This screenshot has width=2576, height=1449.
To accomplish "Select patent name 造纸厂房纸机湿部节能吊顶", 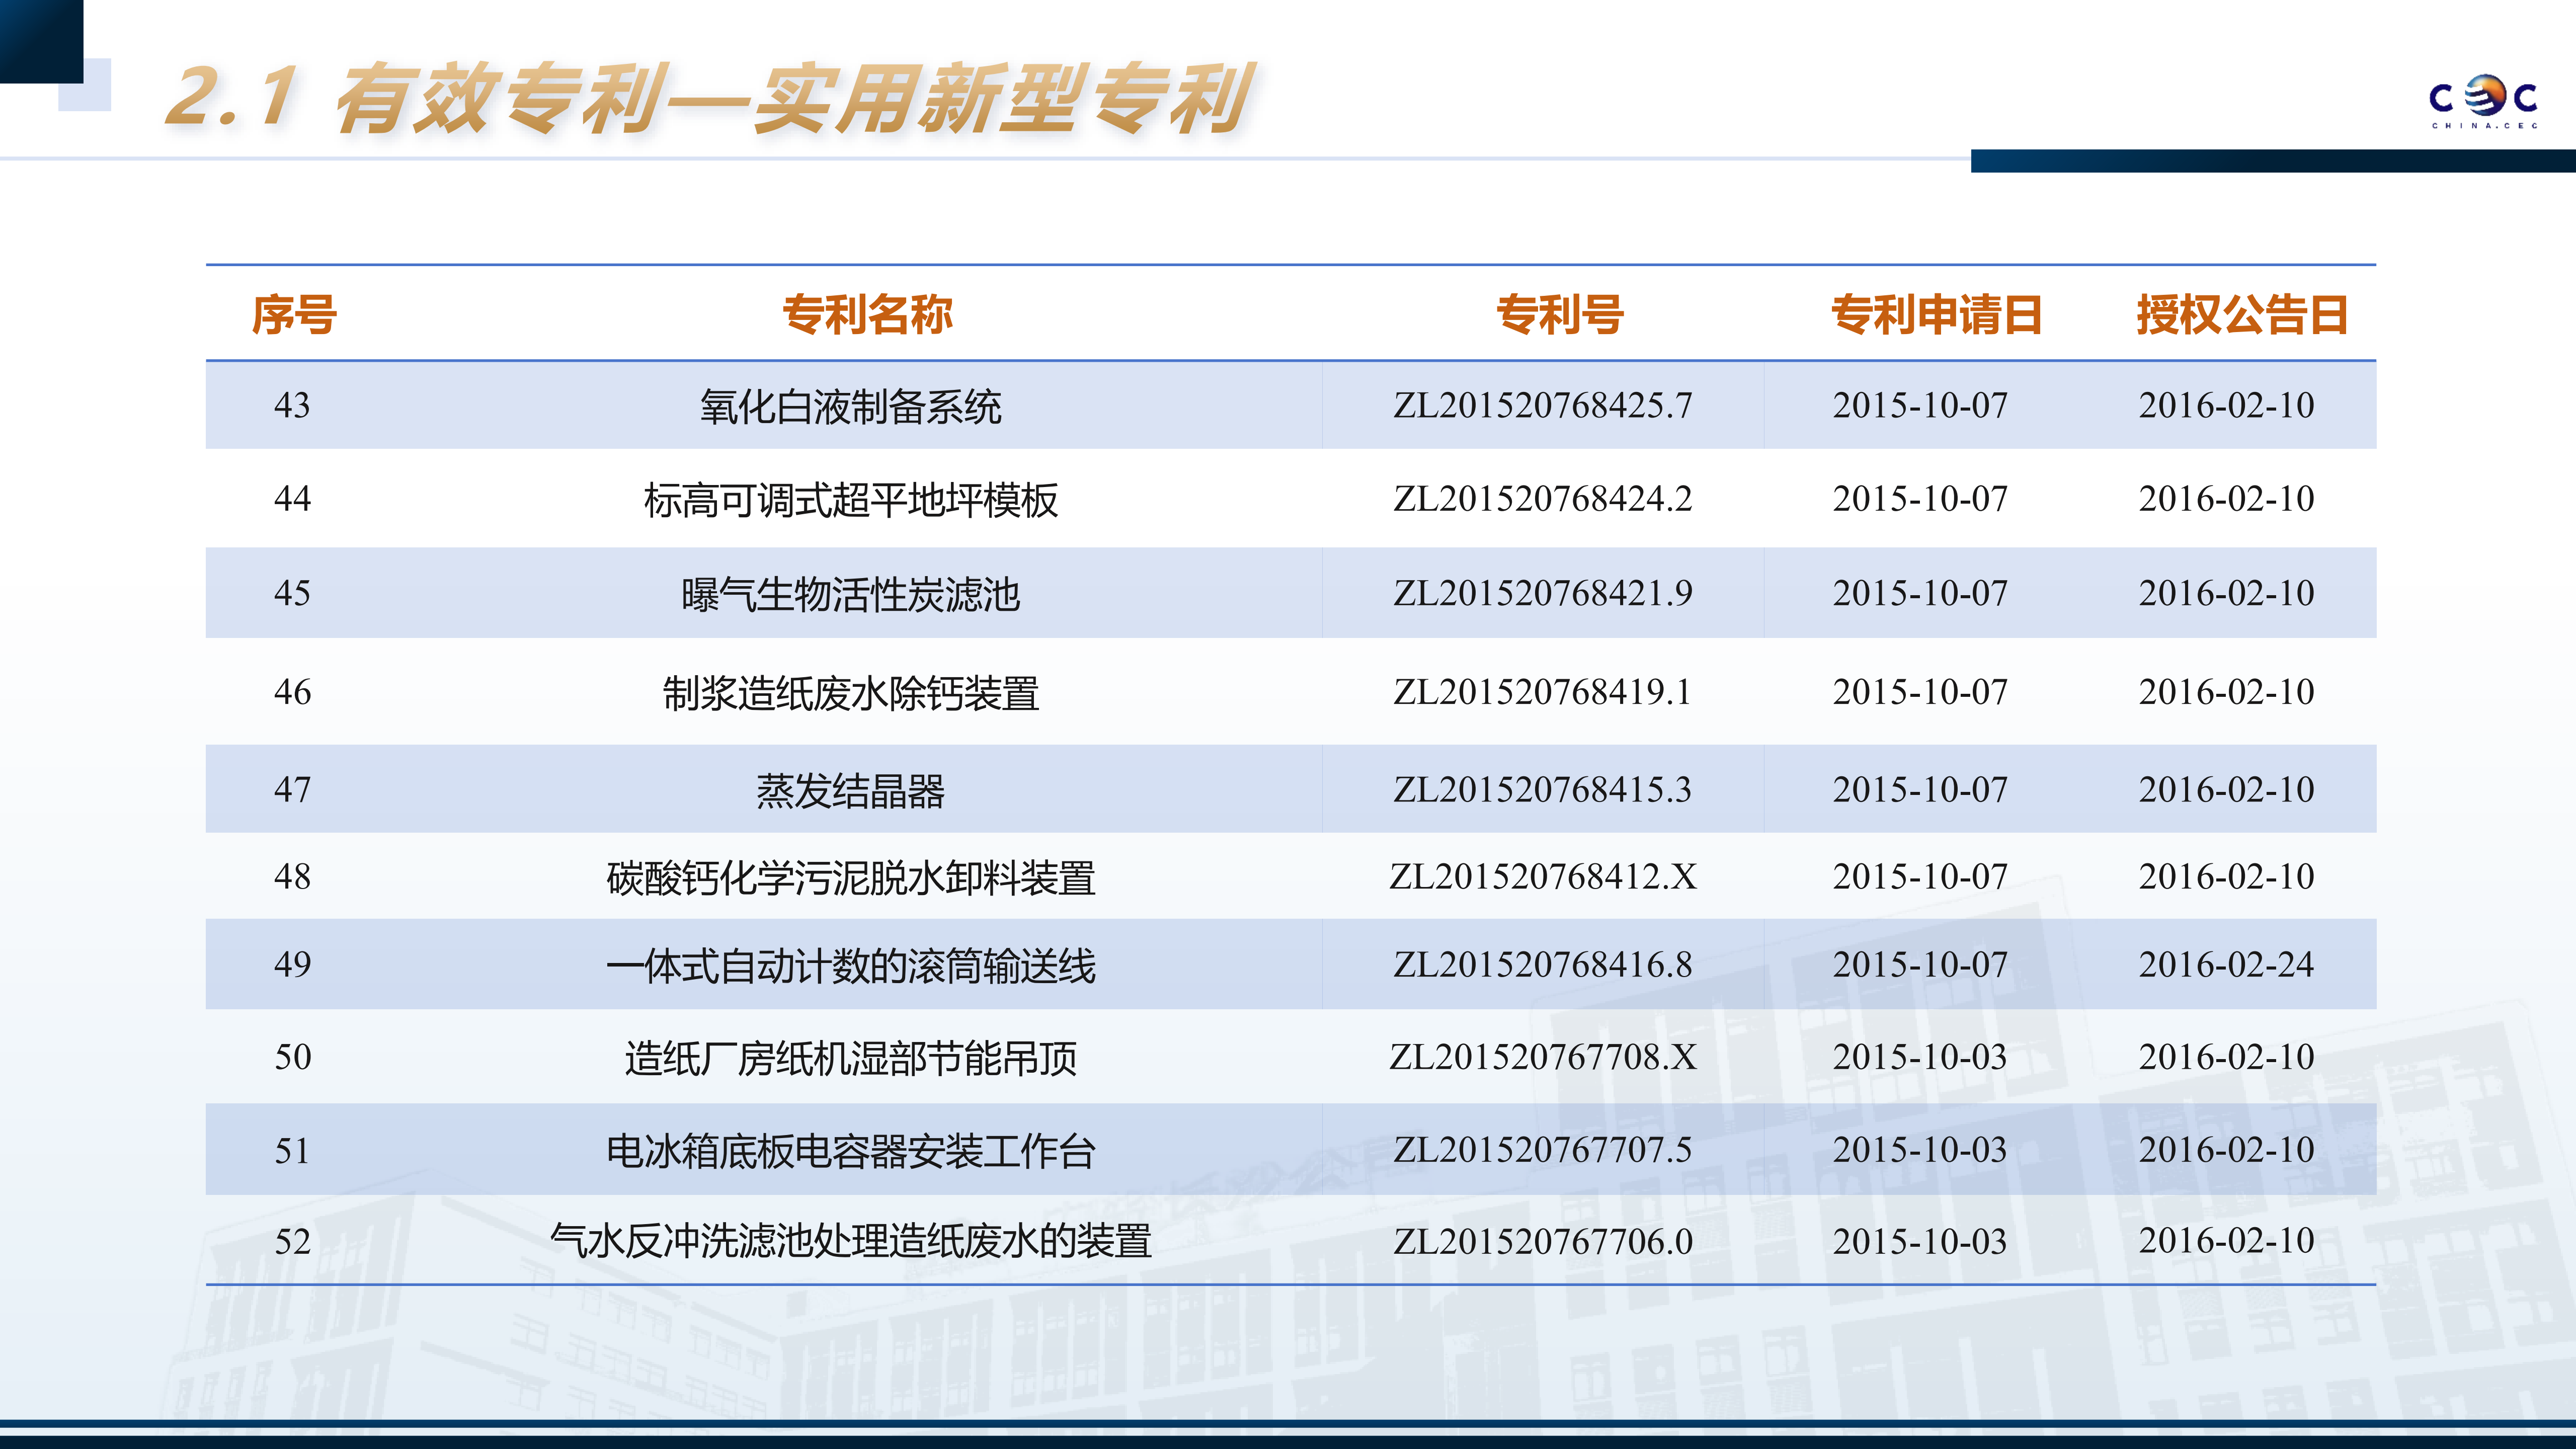I will pyautogui.click(x=850, y=1057).
